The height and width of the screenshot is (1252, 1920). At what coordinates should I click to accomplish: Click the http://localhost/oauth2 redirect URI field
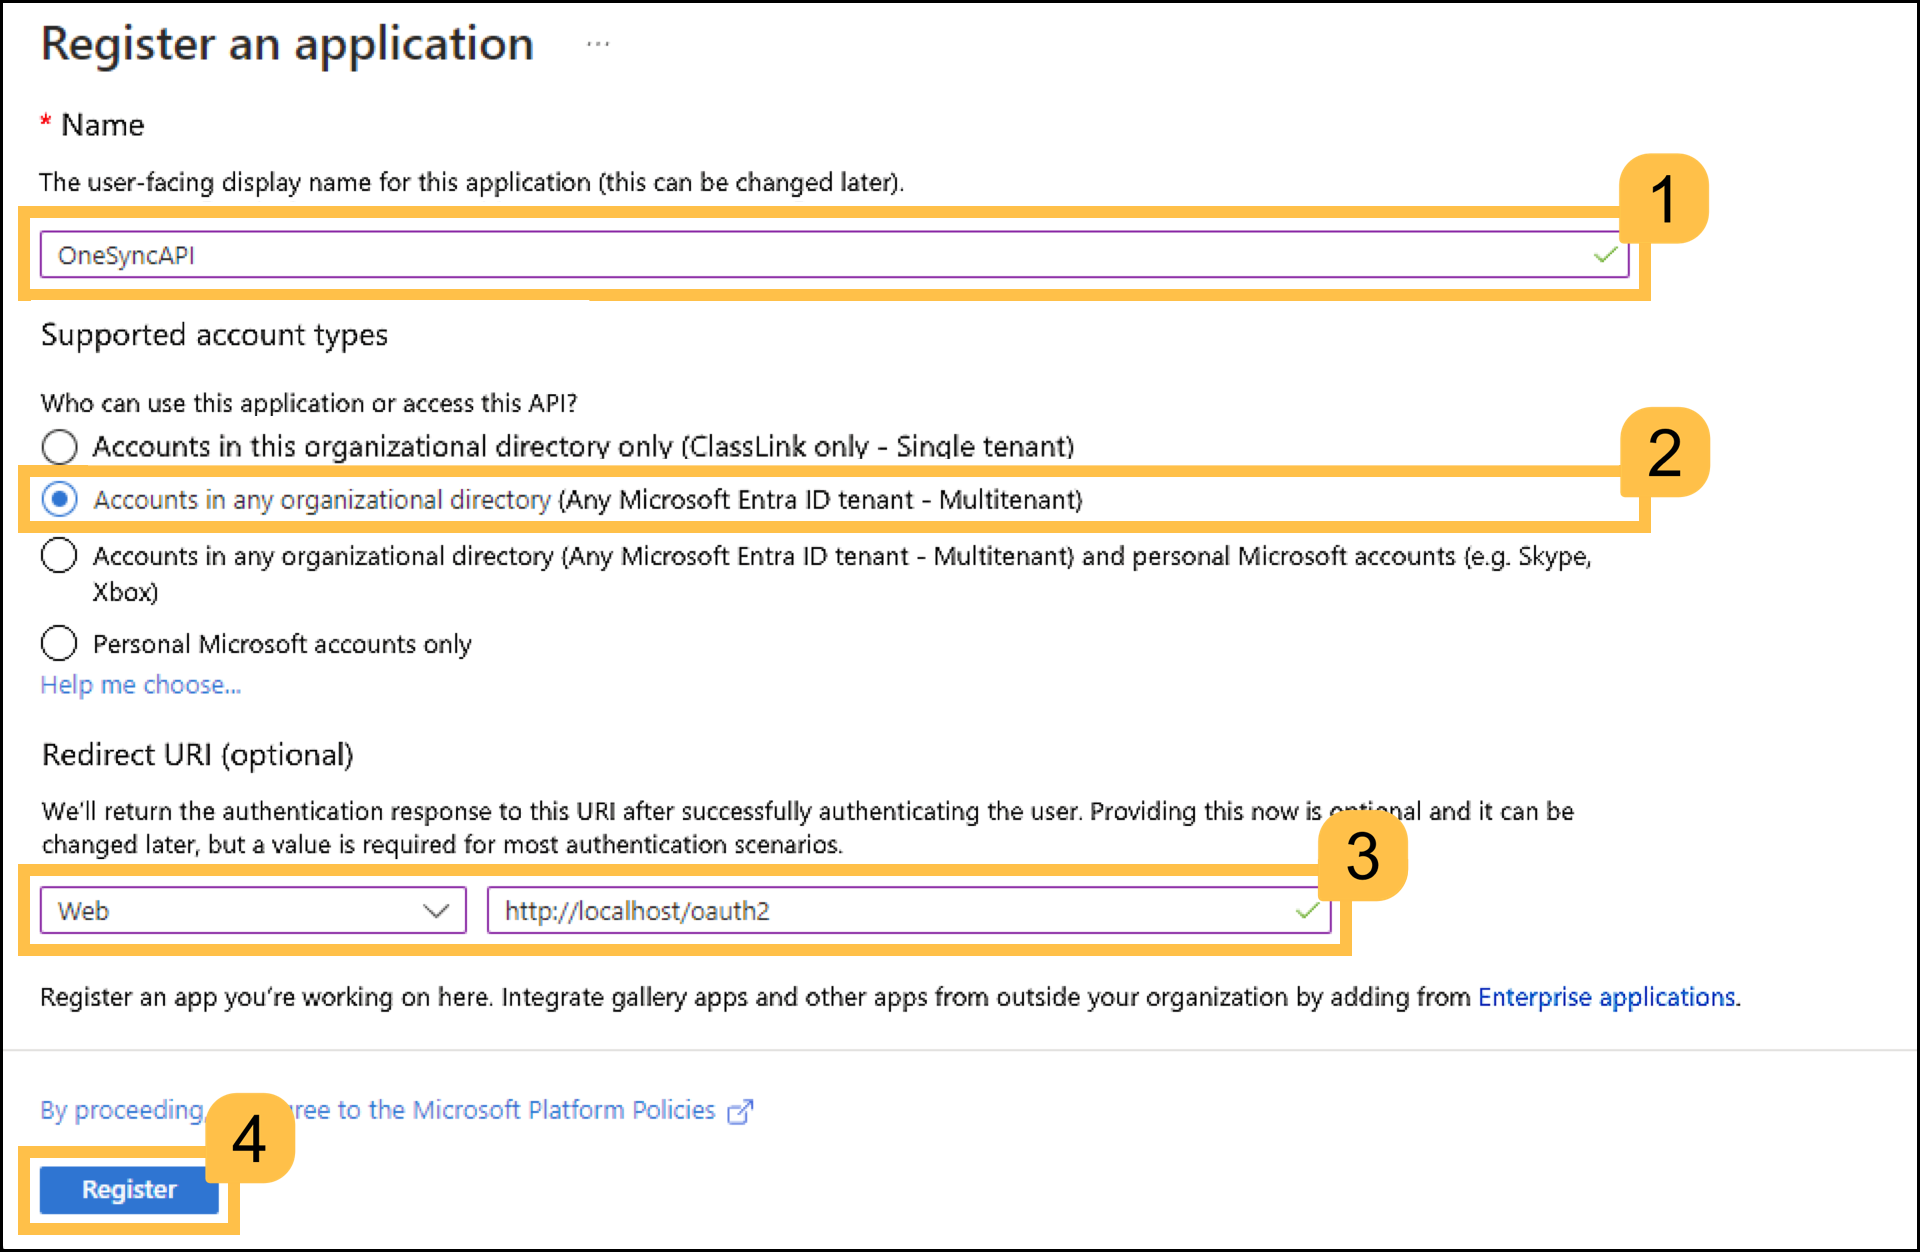point(850,910)
